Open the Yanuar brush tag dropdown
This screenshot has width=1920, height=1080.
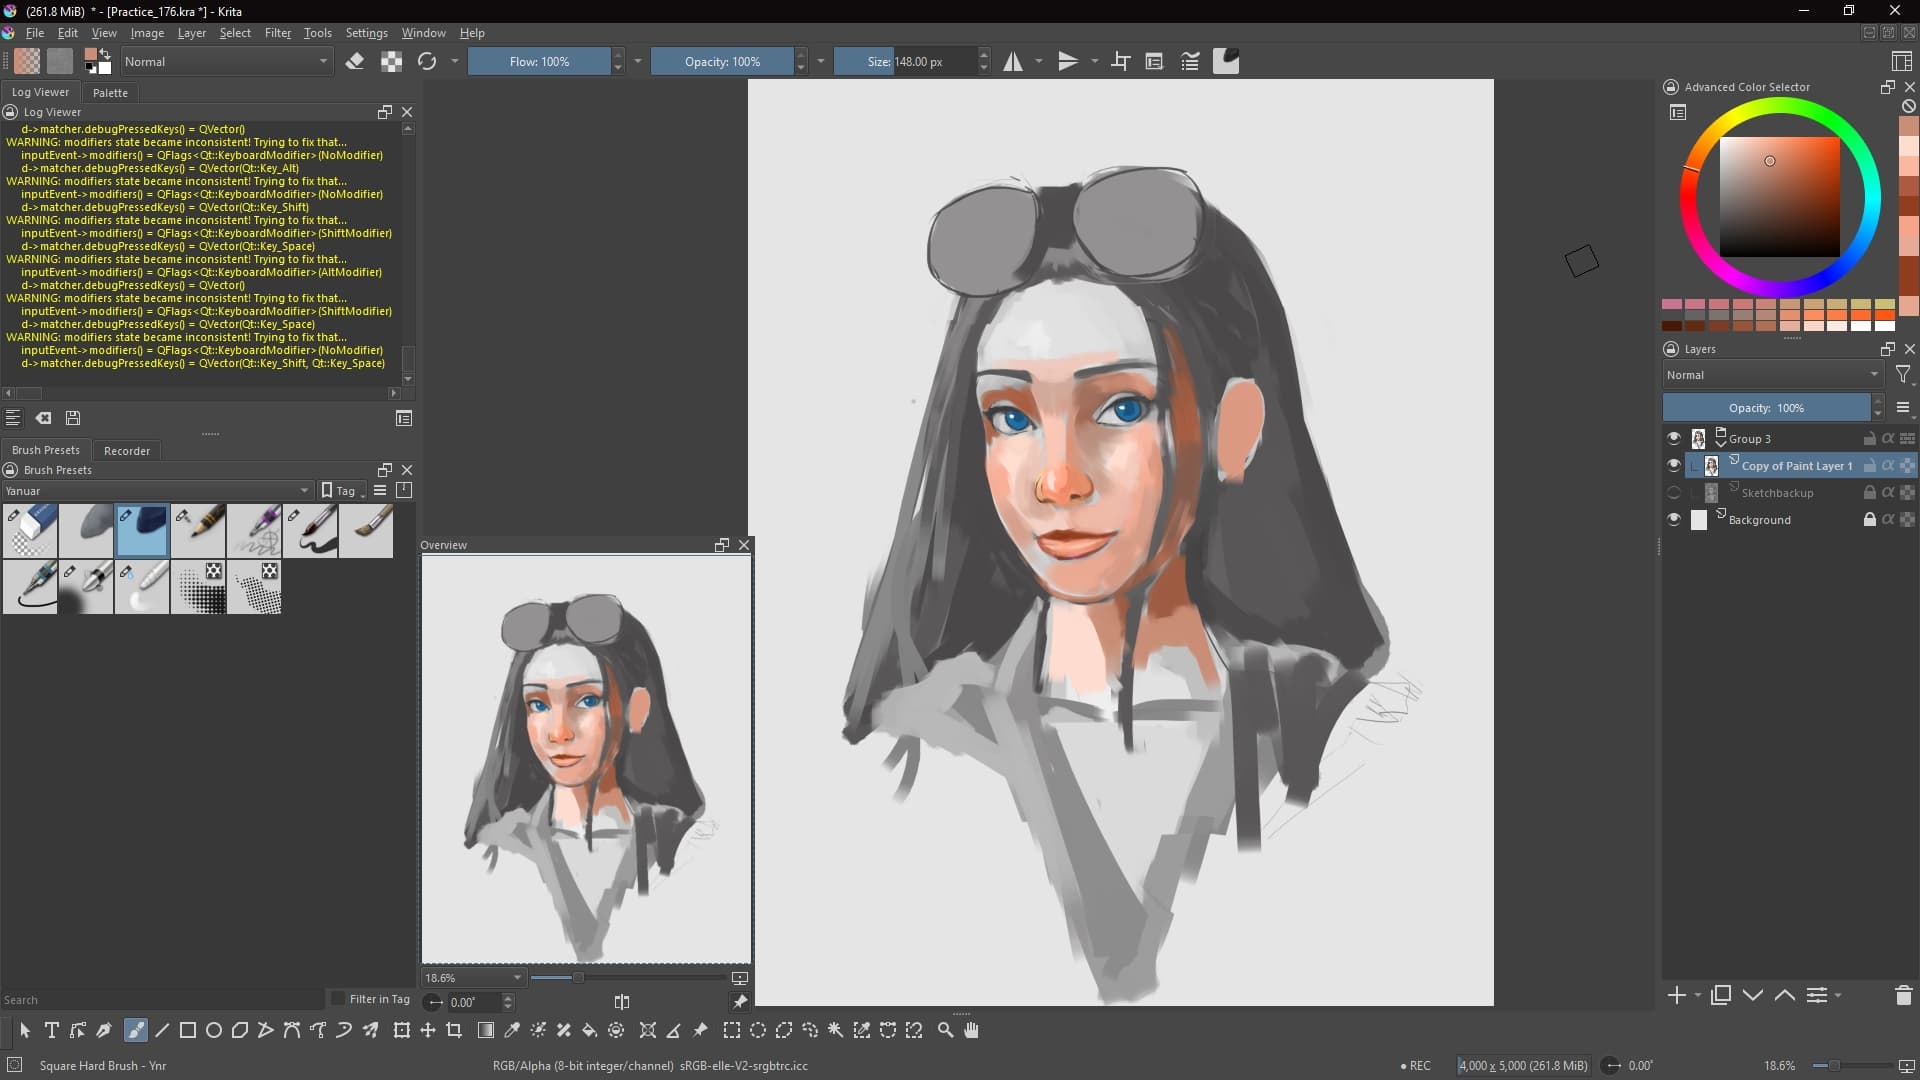click(x=157, y=491)
